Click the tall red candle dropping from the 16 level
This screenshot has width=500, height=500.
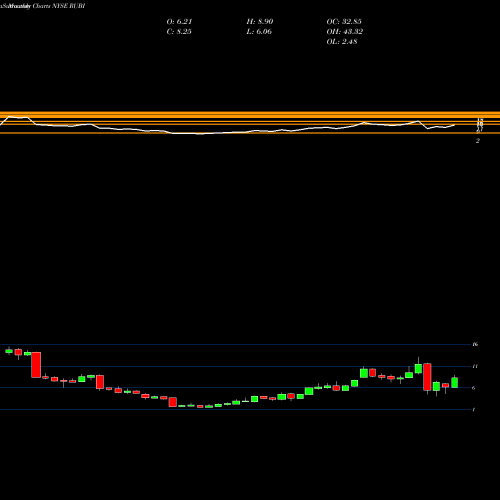point(36,365)
